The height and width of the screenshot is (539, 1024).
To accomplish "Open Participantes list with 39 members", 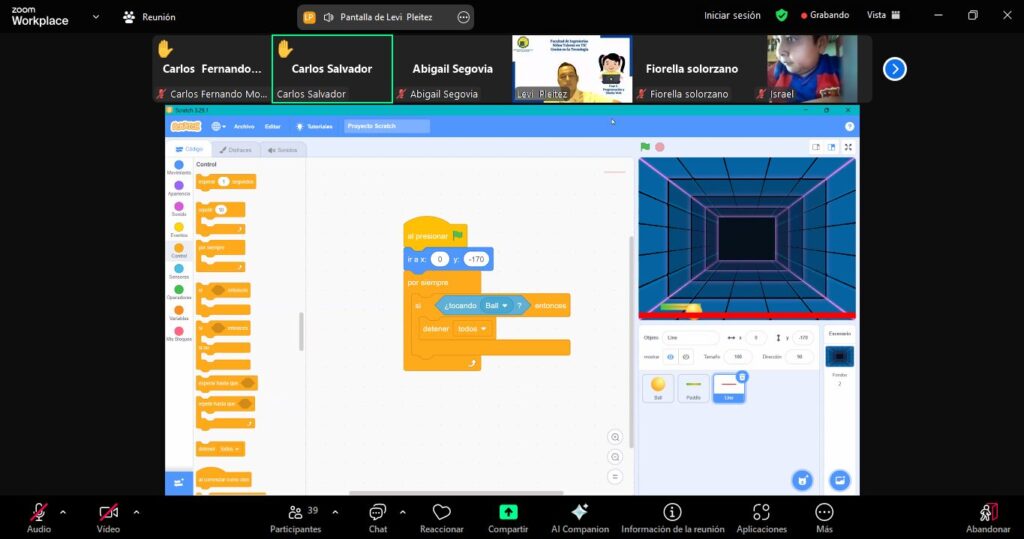I will click(x=296, y=512).
